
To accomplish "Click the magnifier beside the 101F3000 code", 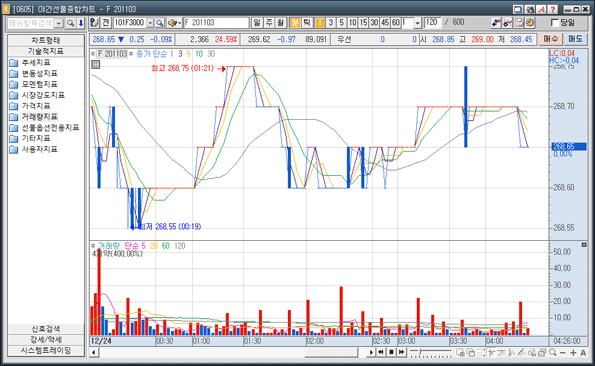I will 160,23.
